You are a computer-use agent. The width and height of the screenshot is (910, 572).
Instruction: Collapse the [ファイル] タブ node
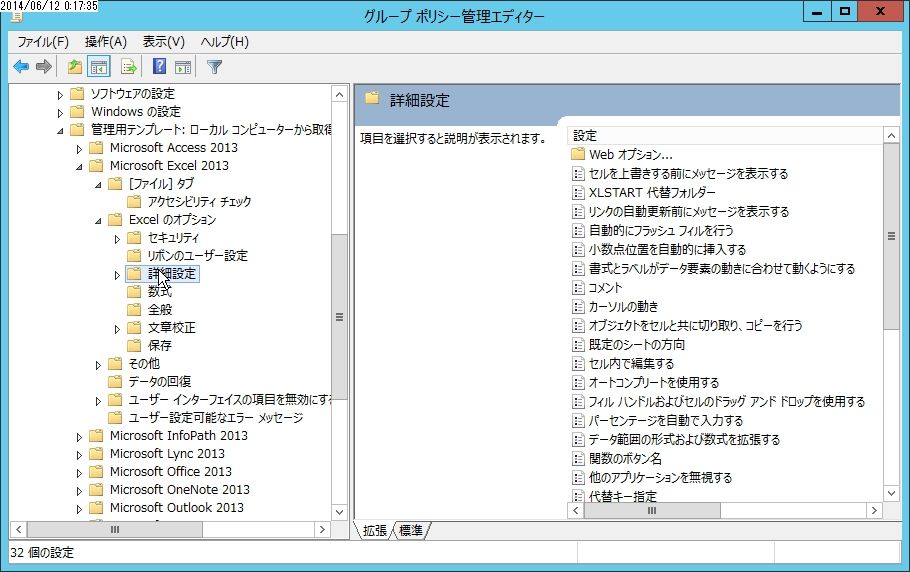[x=98, y=184]
